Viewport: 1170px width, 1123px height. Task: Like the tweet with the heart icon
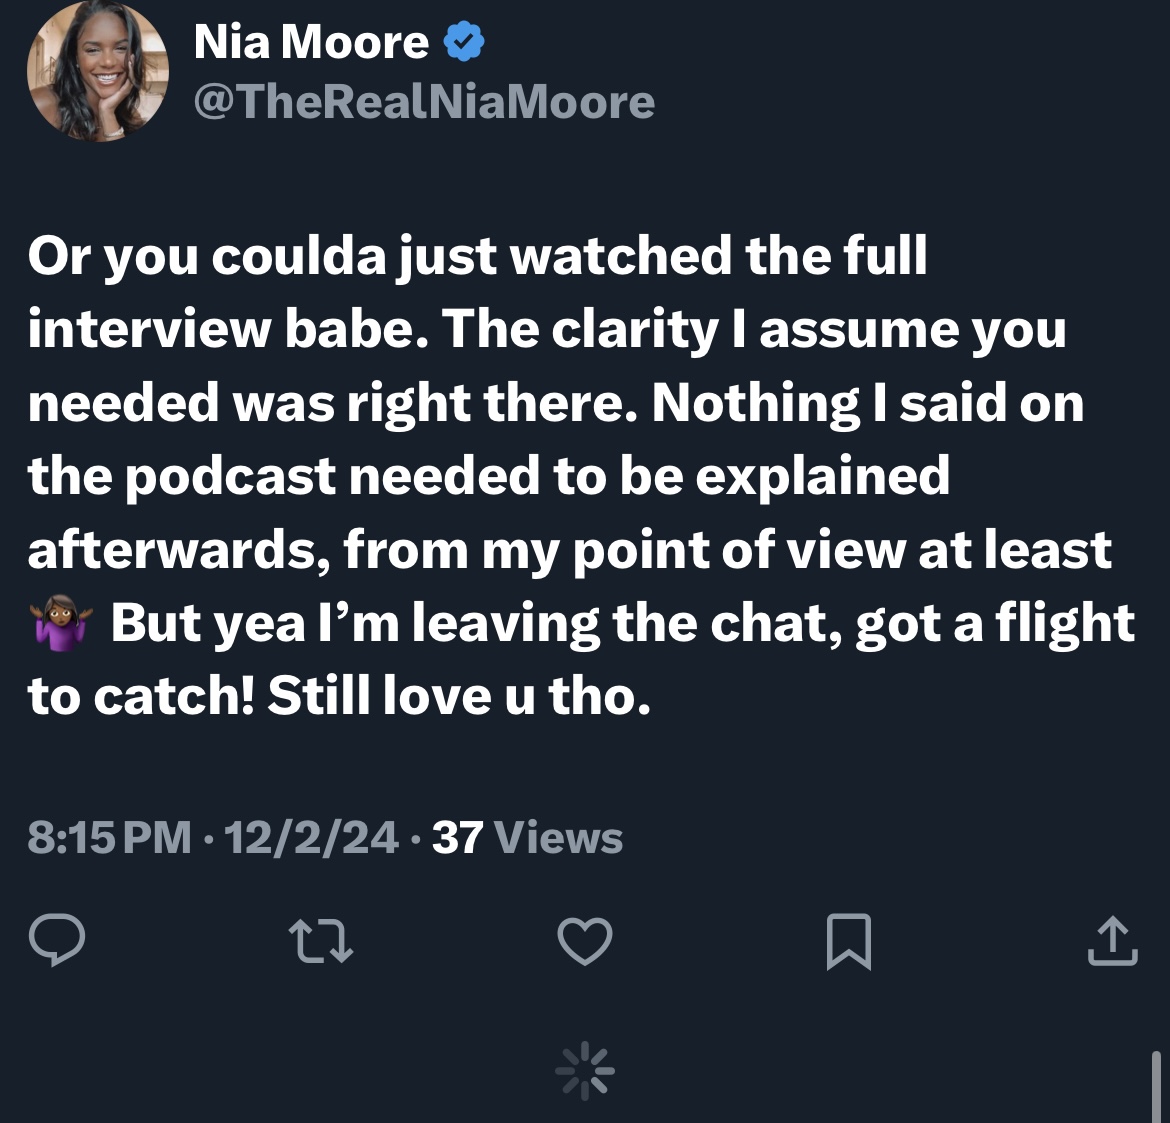pyautogui.click(x=585, y=940)
